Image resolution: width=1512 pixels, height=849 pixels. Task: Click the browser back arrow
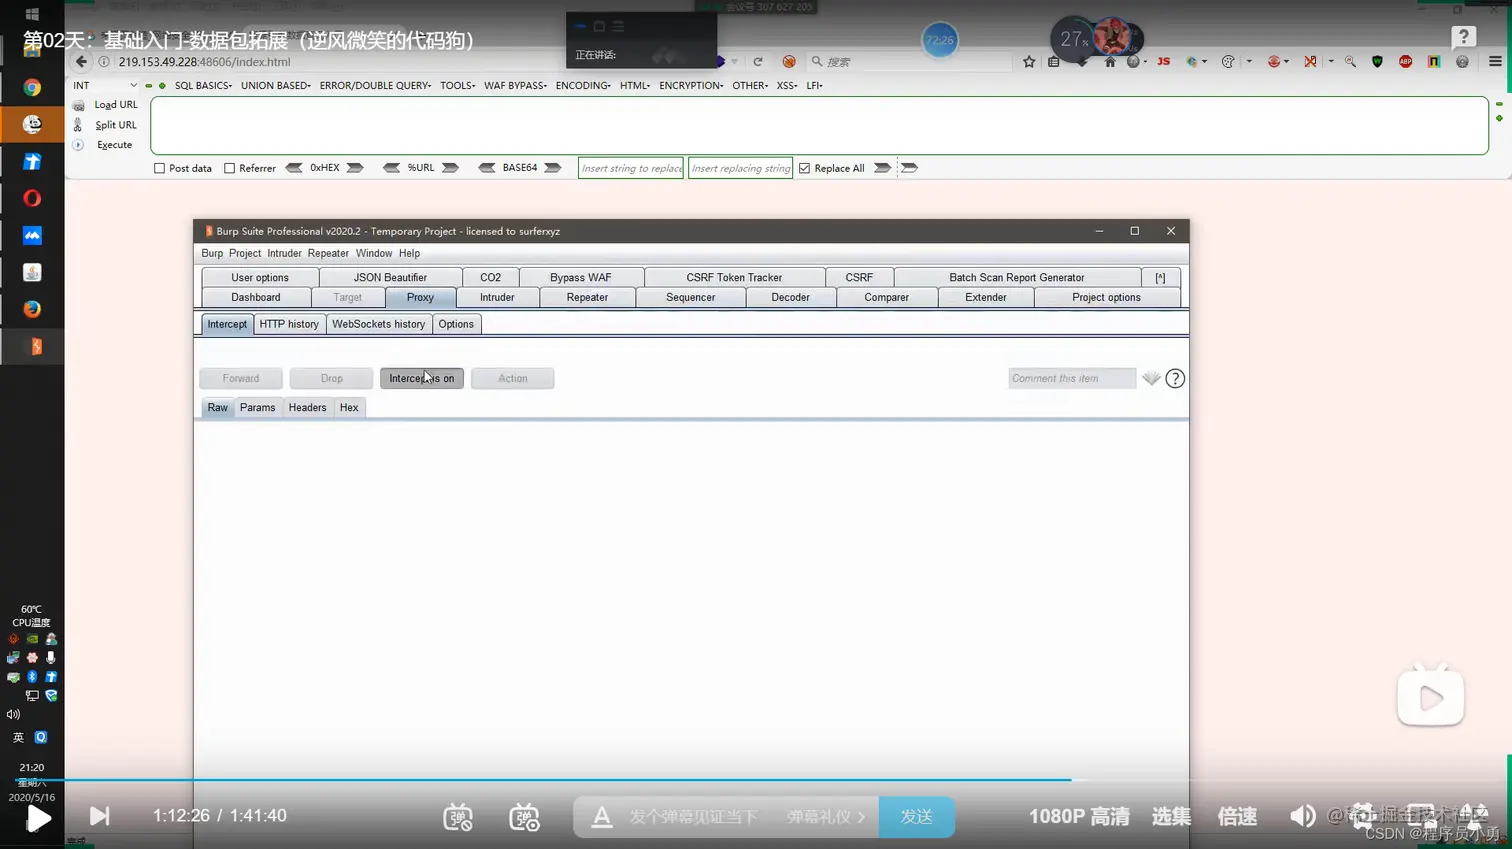[81, 62]
